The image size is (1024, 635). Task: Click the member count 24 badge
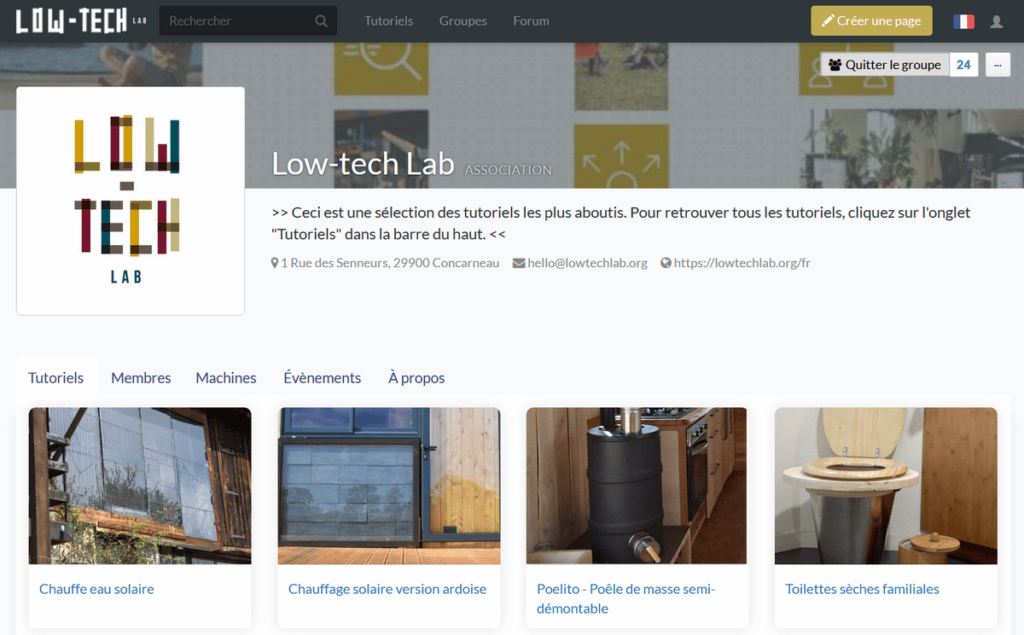click(963, 65)
